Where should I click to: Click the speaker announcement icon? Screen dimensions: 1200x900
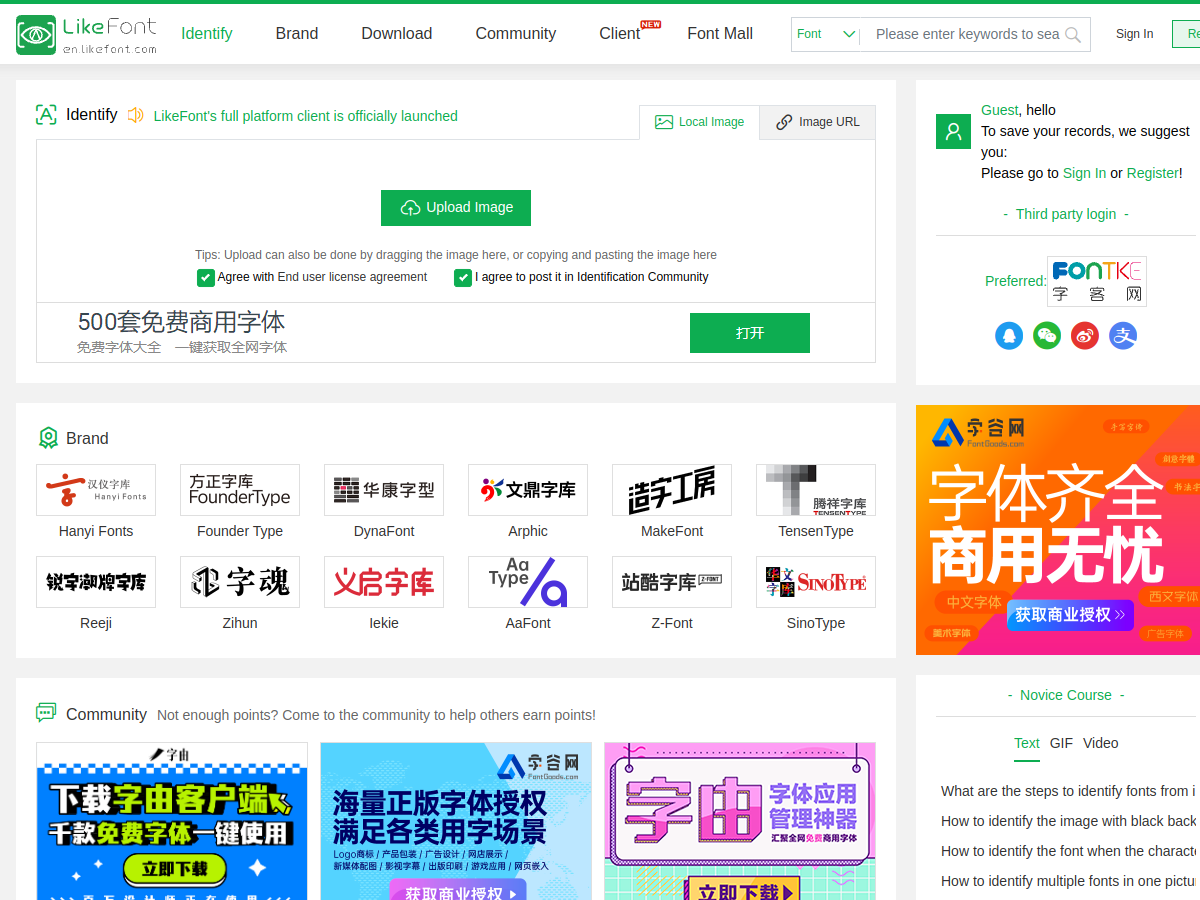136,115
